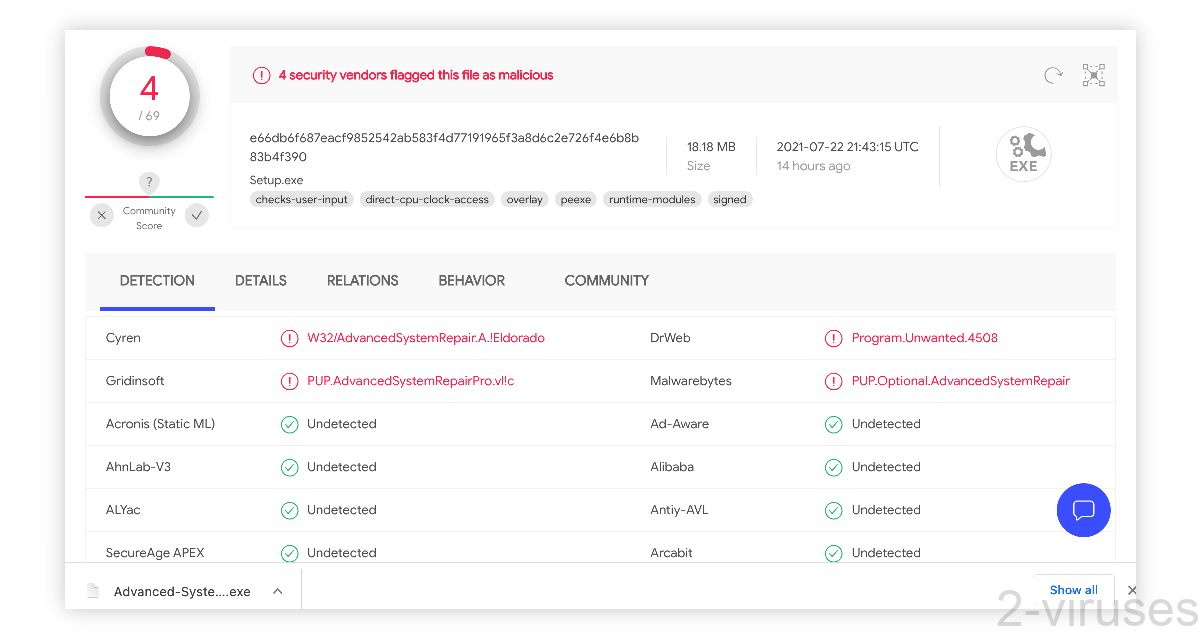Click the Acronis (Static ML) vendor name
This screenshot has width=1200, height=637.
pos(160,424)
